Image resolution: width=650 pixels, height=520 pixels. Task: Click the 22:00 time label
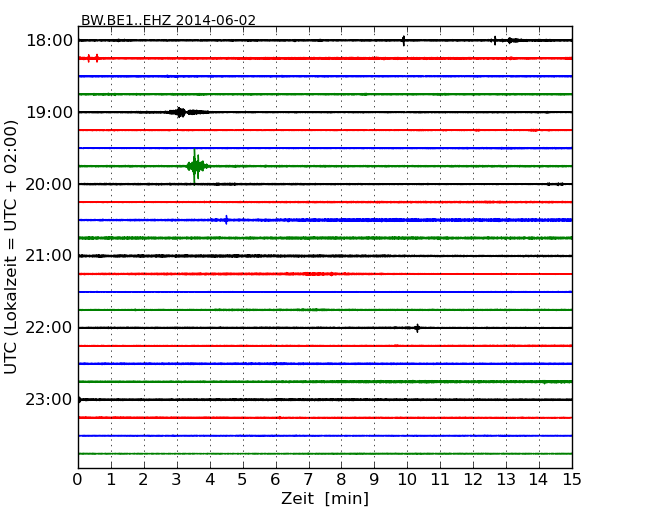pos(49,328)
